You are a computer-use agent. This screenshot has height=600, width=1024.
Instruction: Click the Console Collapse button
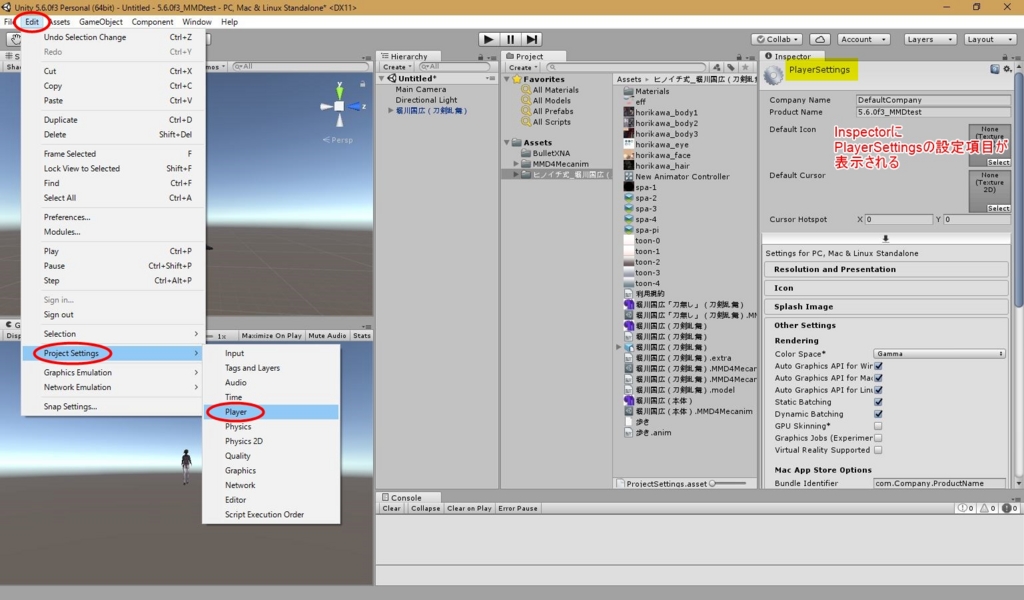425,508
